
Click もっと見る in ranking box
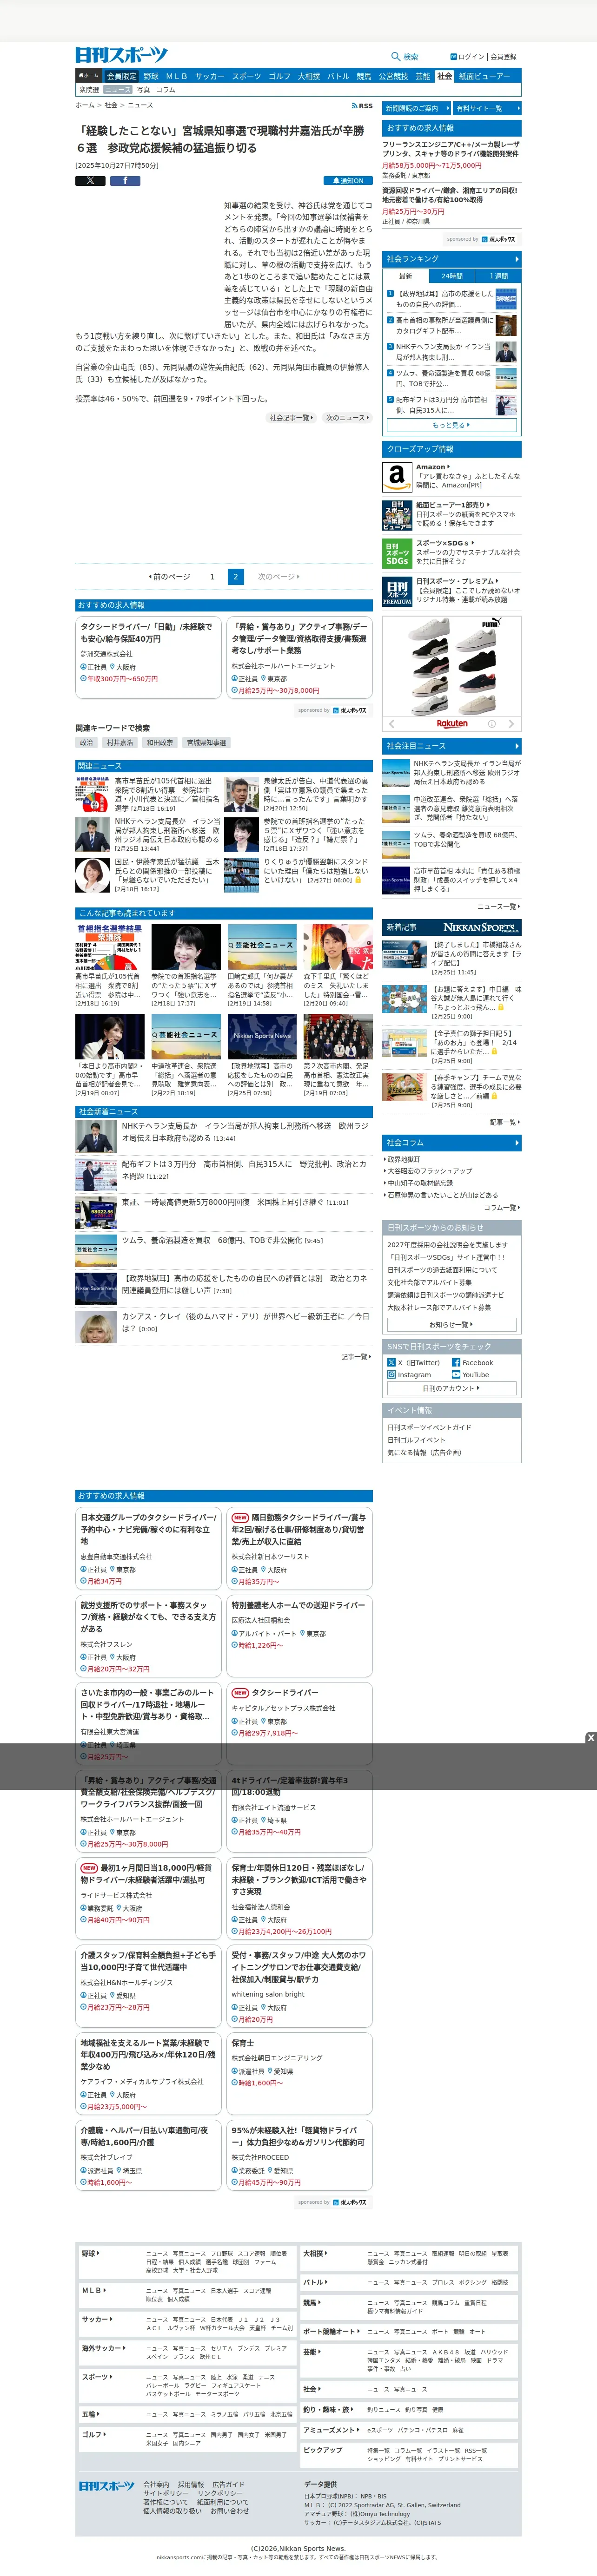[x=451, y=425]
